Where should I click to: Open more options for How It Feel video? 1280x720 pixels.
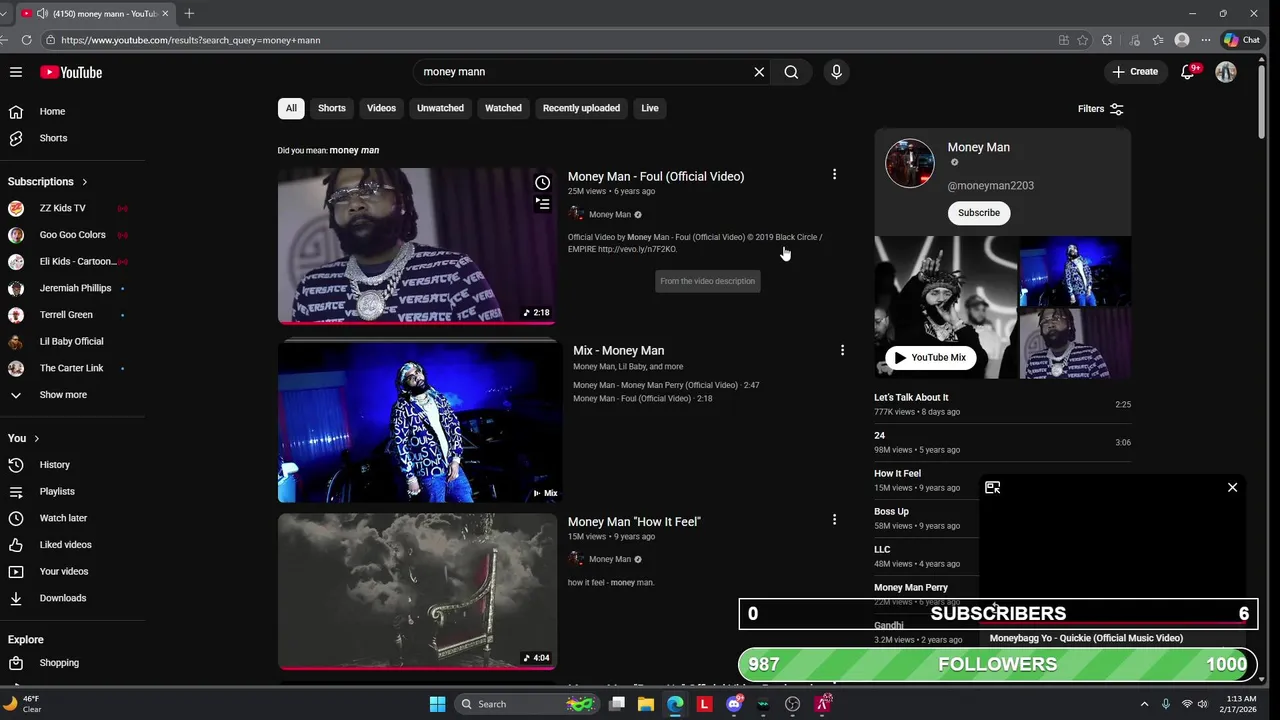click(x=834, y=519)
